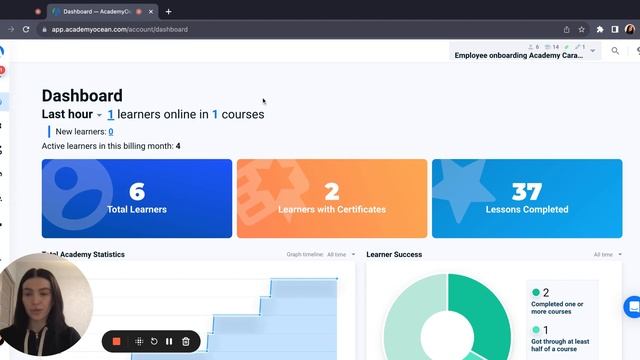This screenshot has height=360, width=640.
Task: Open the search magnifier in header
Action: coord(615,51)
